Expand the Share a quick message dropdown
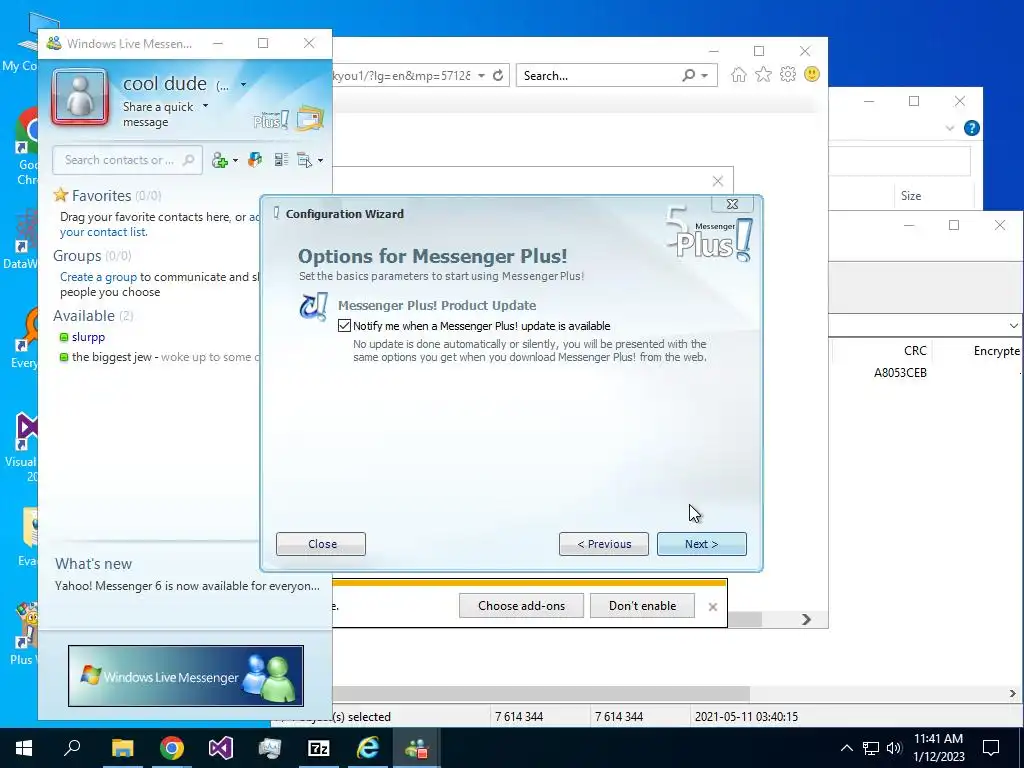This screenshot has width=1024, height=768. pyautogui.click(x=206, y=106)
